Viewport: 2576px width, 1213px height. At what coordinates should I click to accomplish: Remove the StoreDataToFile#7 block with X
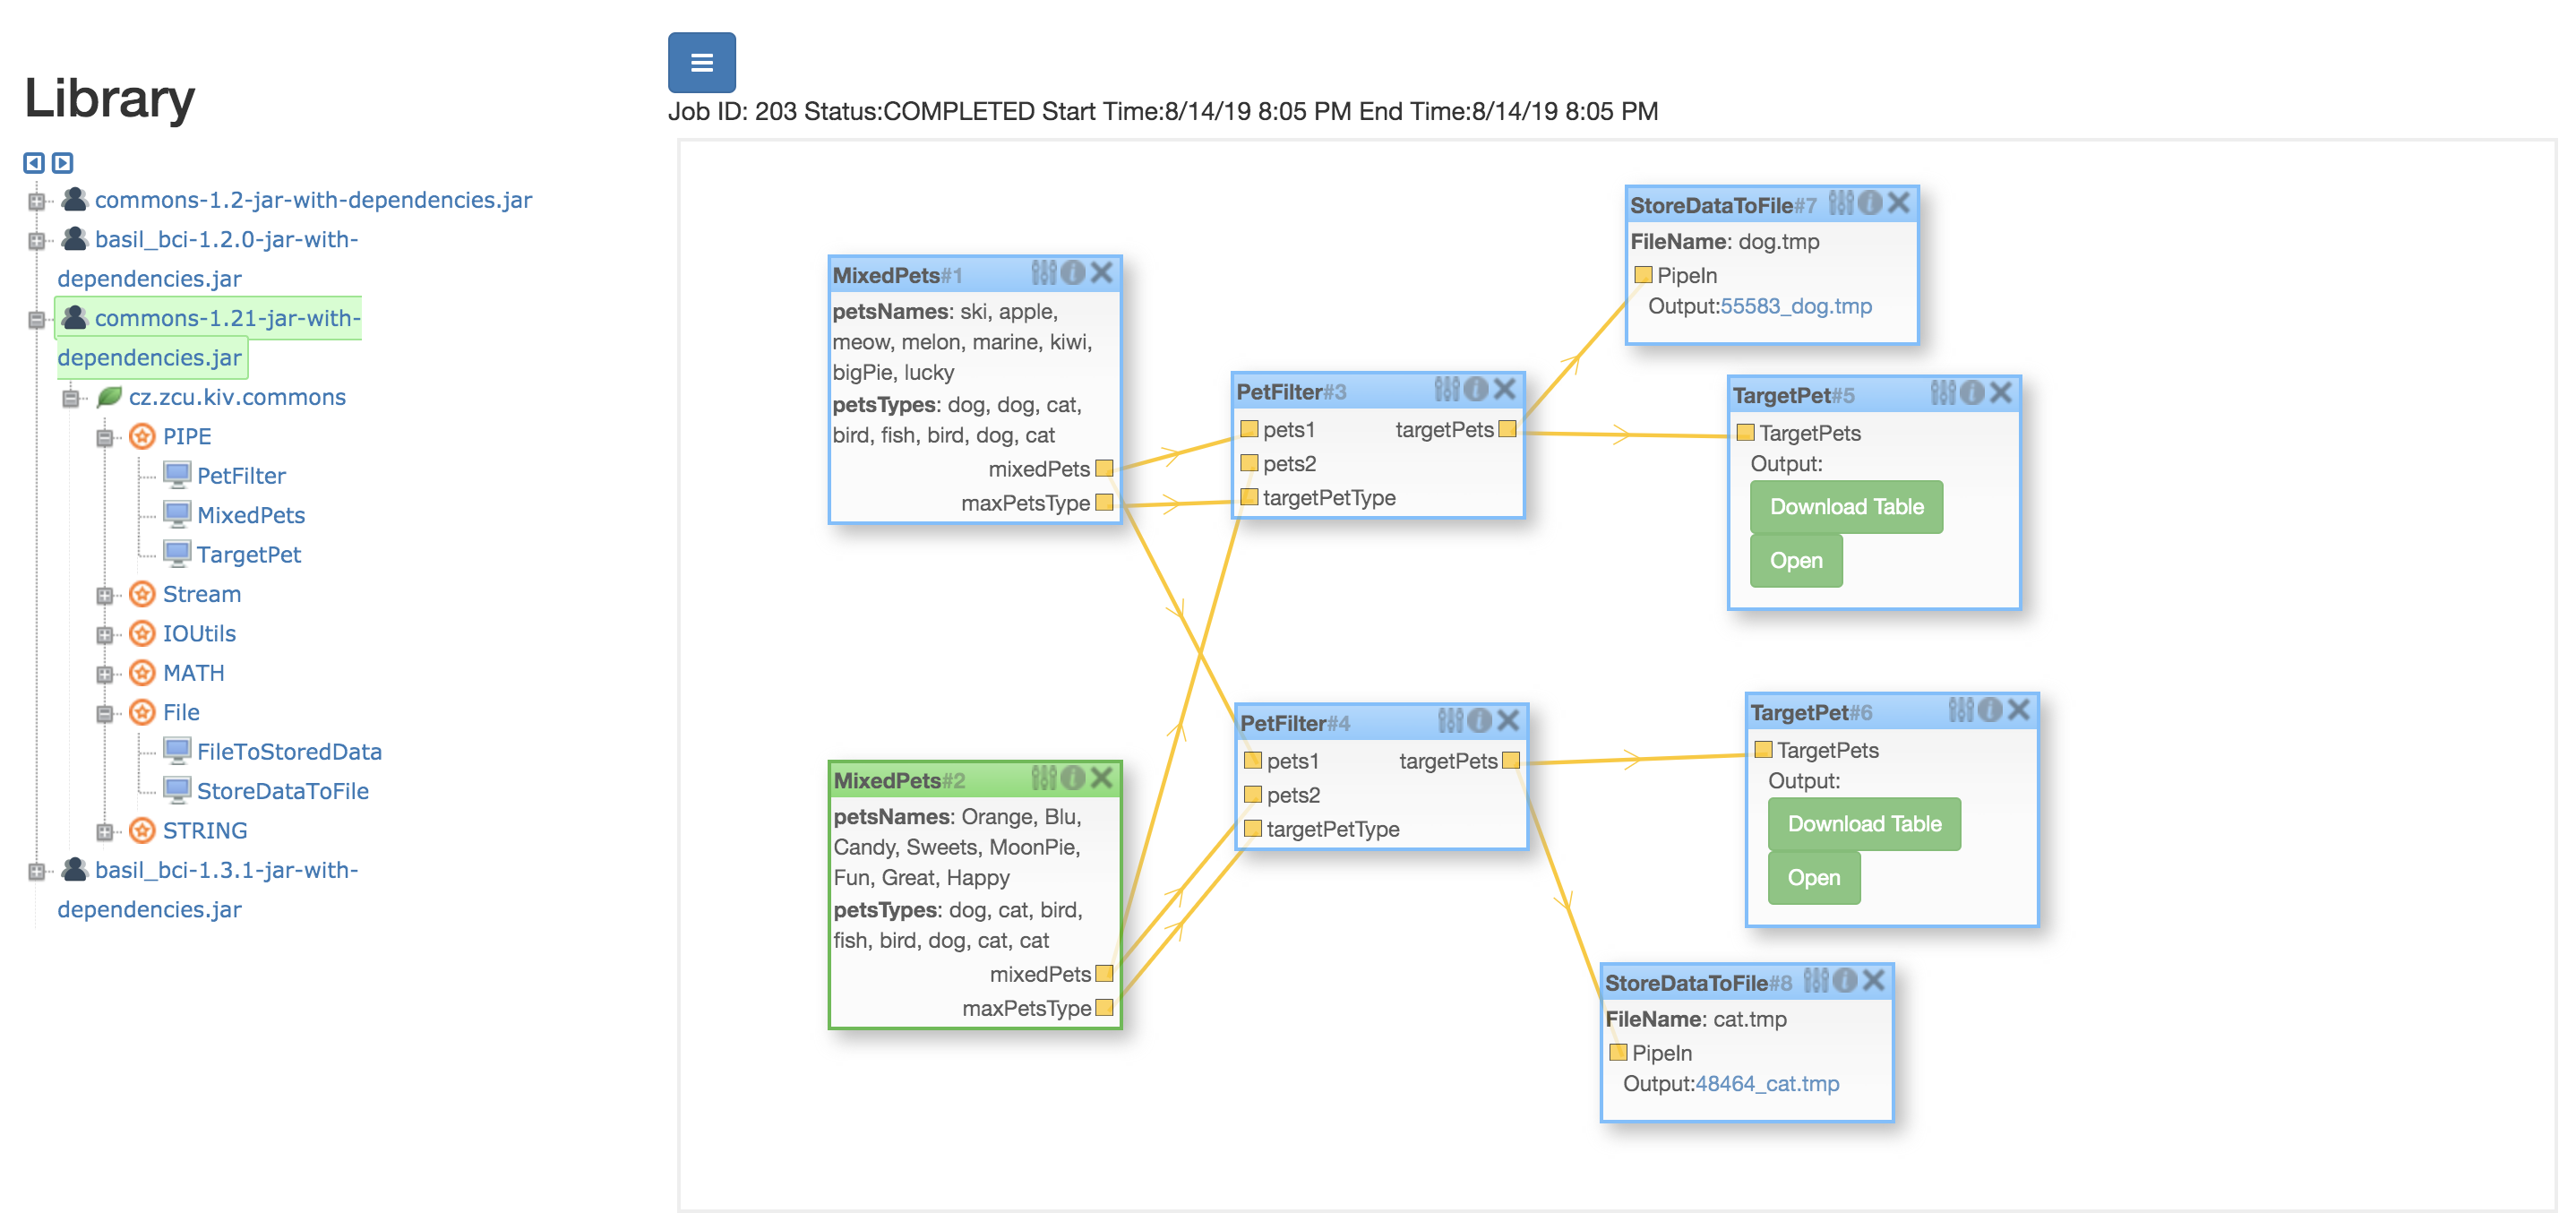1898,203
